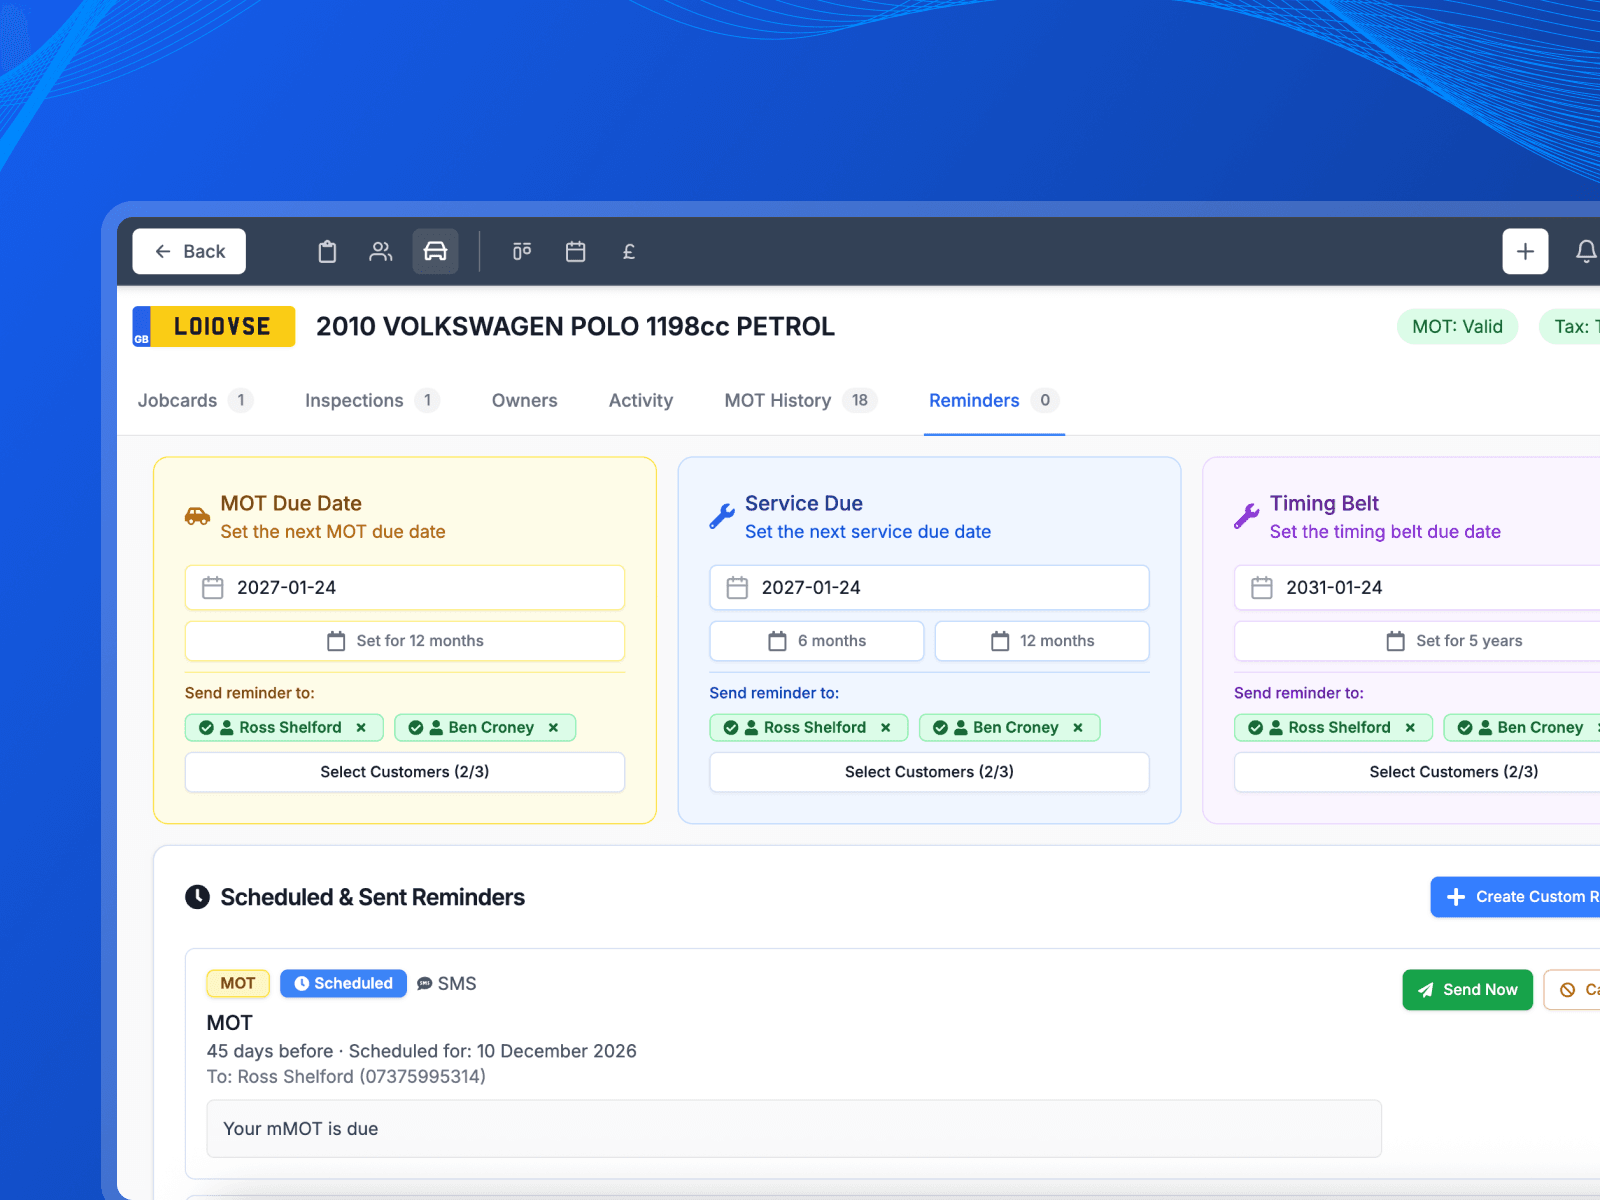Click the calendar icon in the top toolbar
The width and height of the screenshot is (1600, 1200).
575,251
